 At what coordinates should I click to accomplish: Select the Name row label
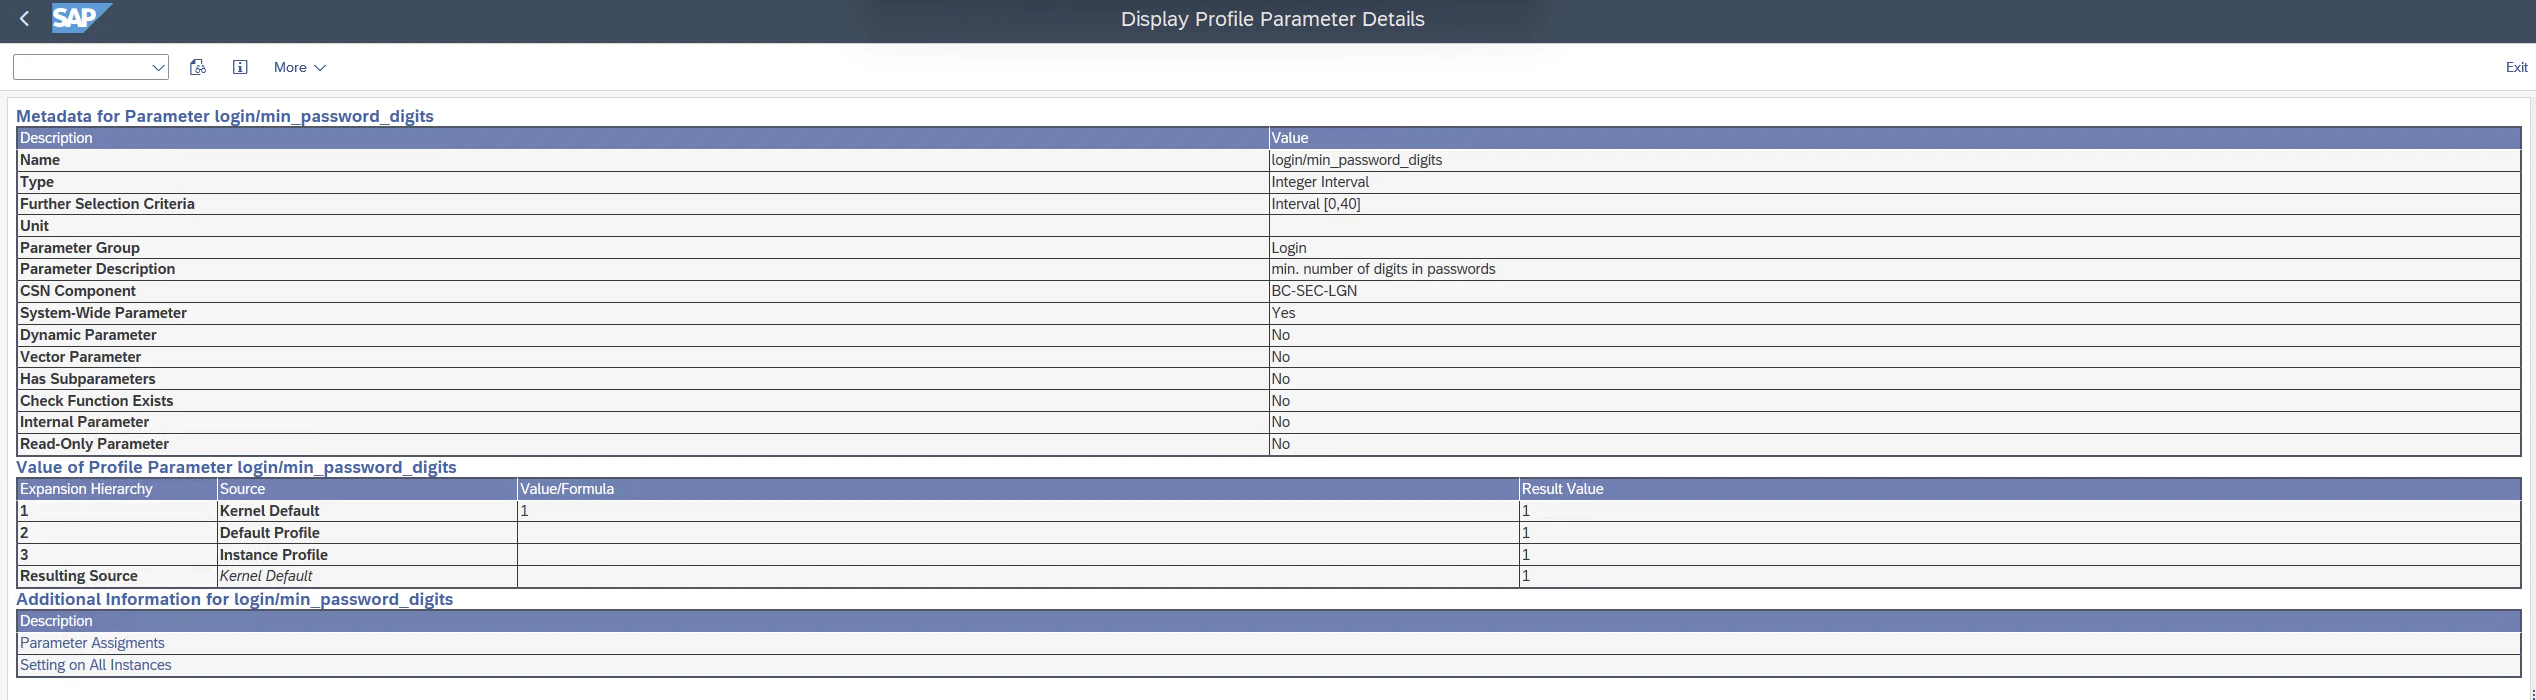pyautogui.click(x=40, y=160)
